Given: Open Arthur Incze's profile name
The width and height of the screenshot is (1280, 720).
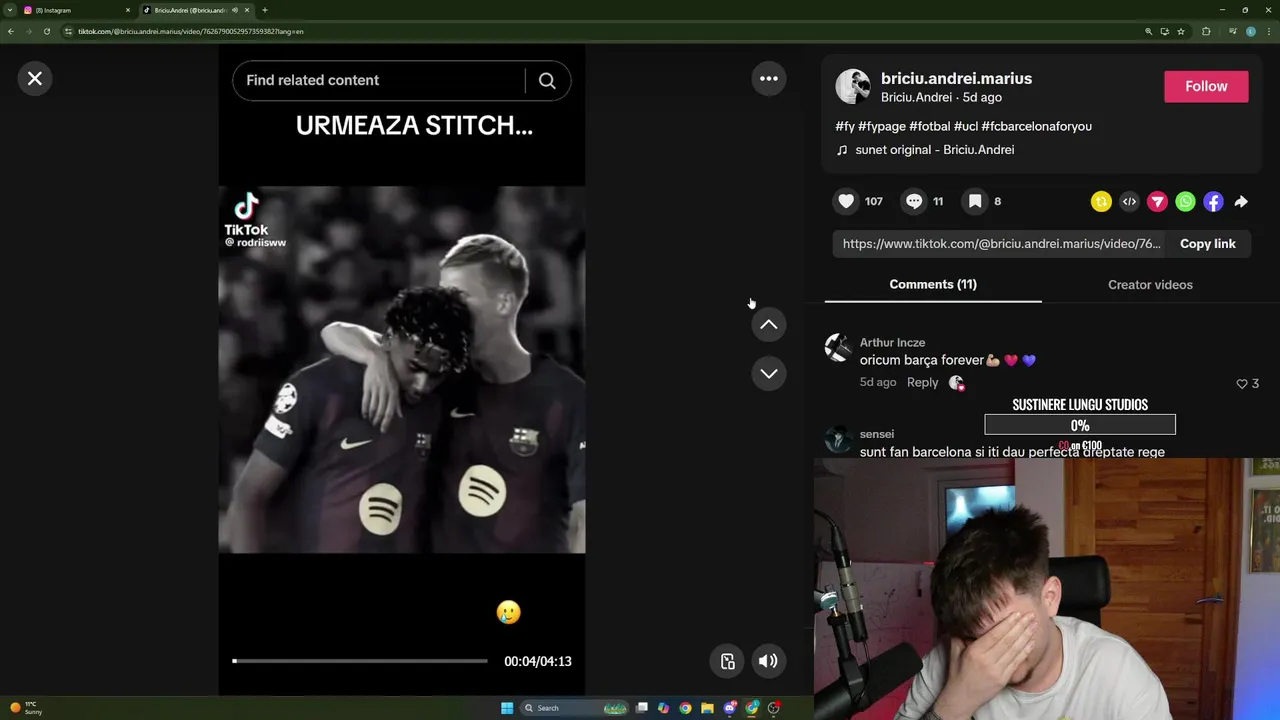Looking at the screenshot, I should [x=892, y=342].
